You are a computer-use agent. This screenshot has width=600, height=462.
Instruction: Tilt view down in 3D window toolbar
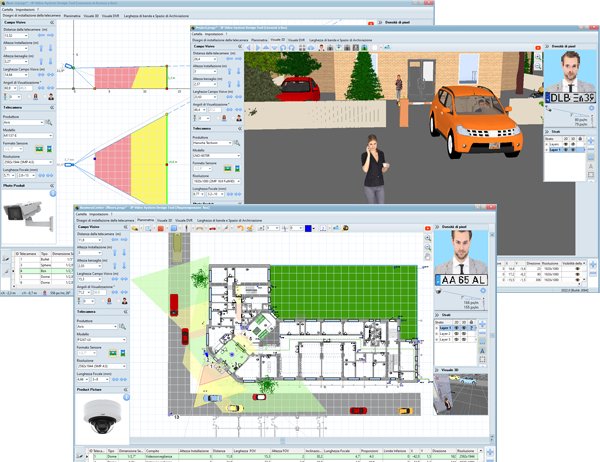(274, 47)
